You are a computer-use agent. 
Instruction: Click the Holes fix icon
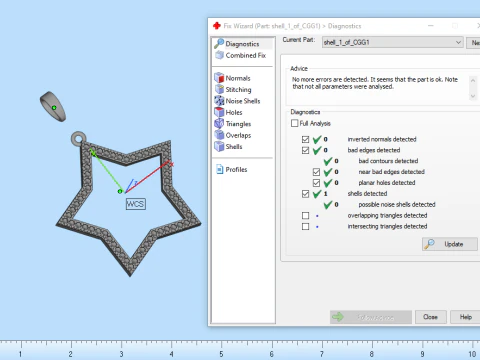tap(219, 112)
